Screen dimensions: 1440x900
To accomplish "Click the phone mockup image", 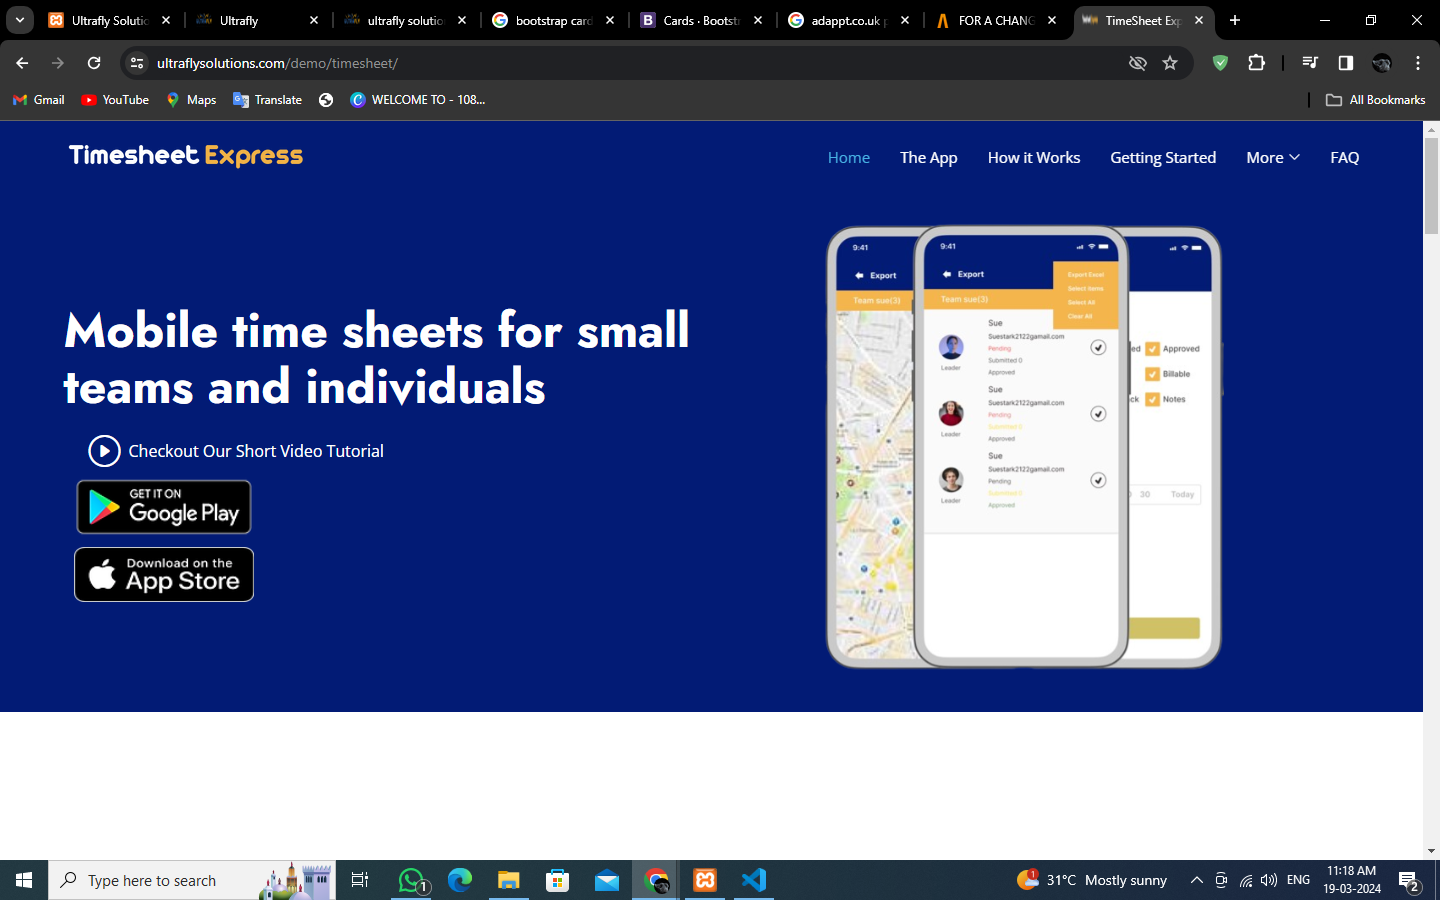I will click(1024, 447).
